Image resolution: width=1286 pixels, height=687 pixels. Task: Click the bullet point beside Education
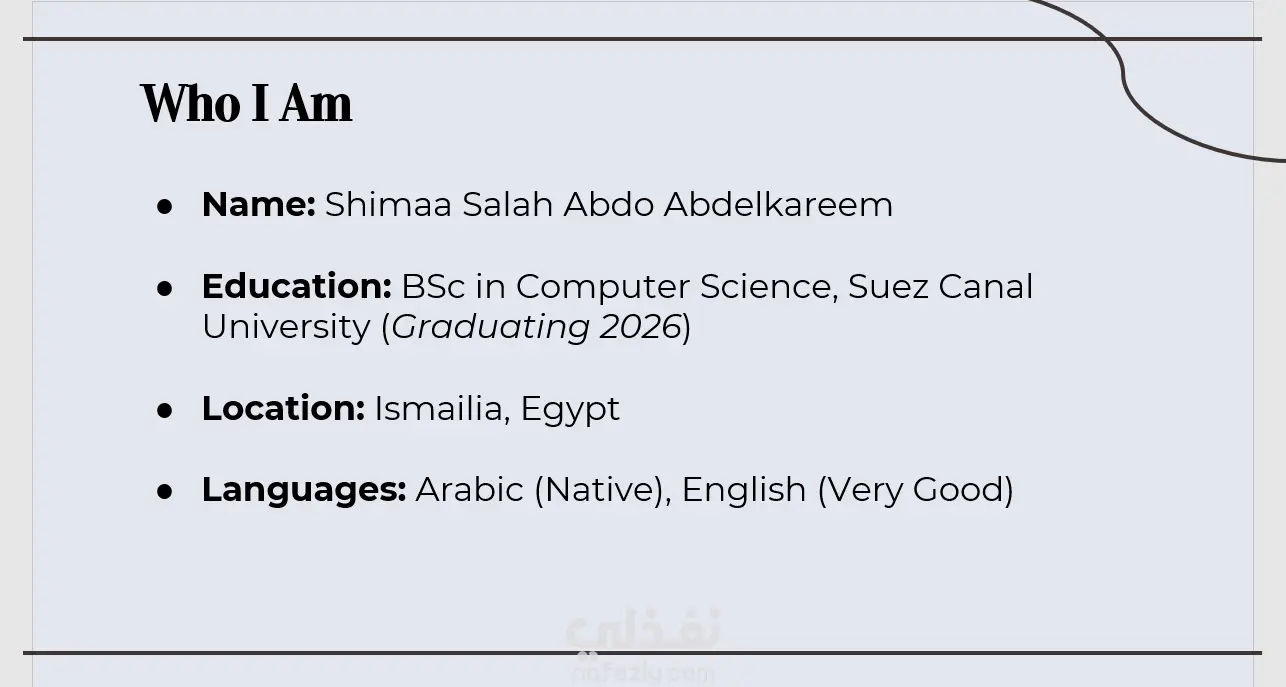(x=165, y=287)
